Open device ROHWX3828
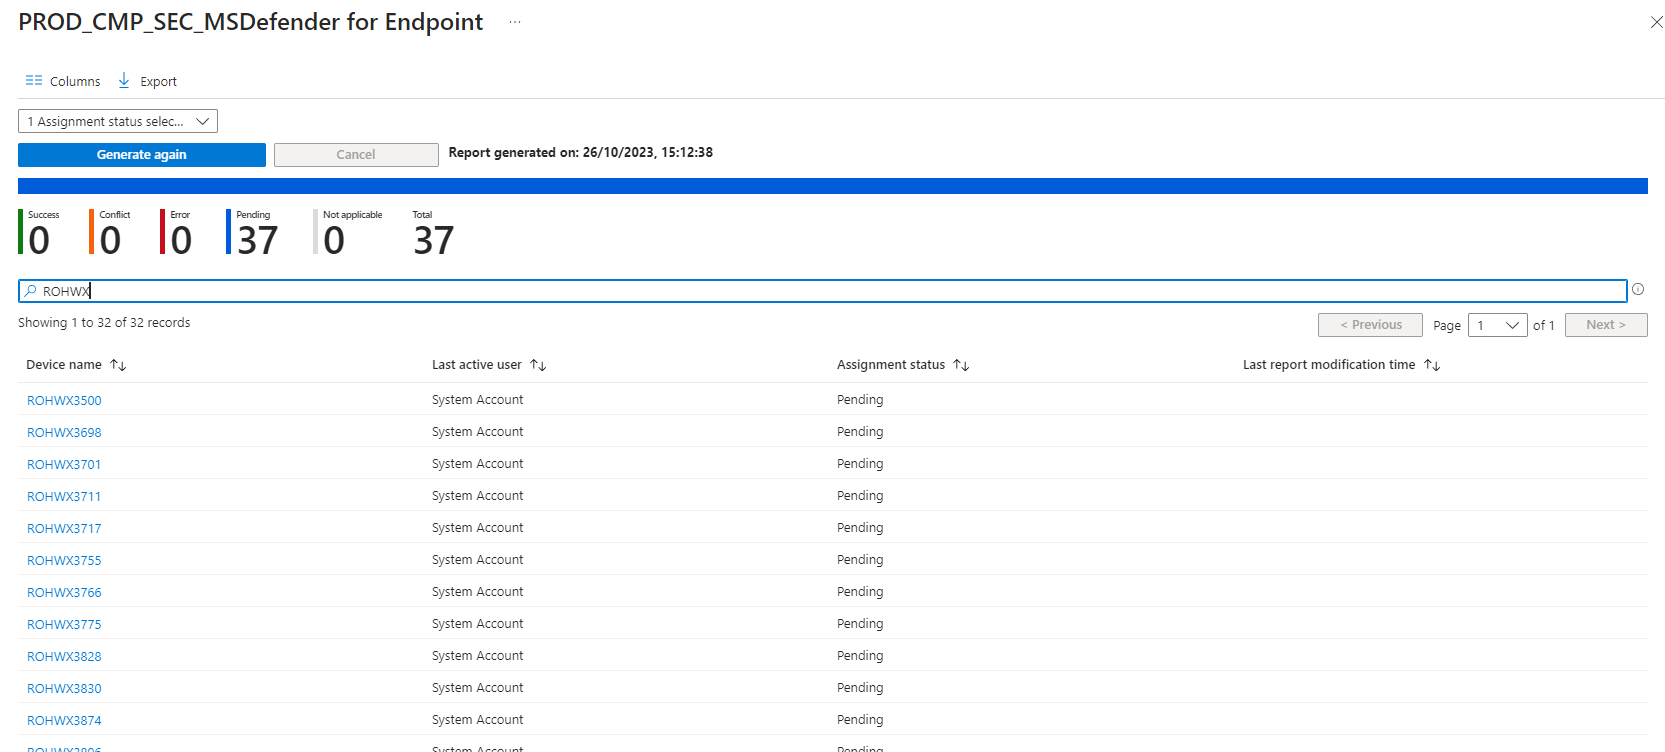The image size is (1665, 752). click(64, 656)
